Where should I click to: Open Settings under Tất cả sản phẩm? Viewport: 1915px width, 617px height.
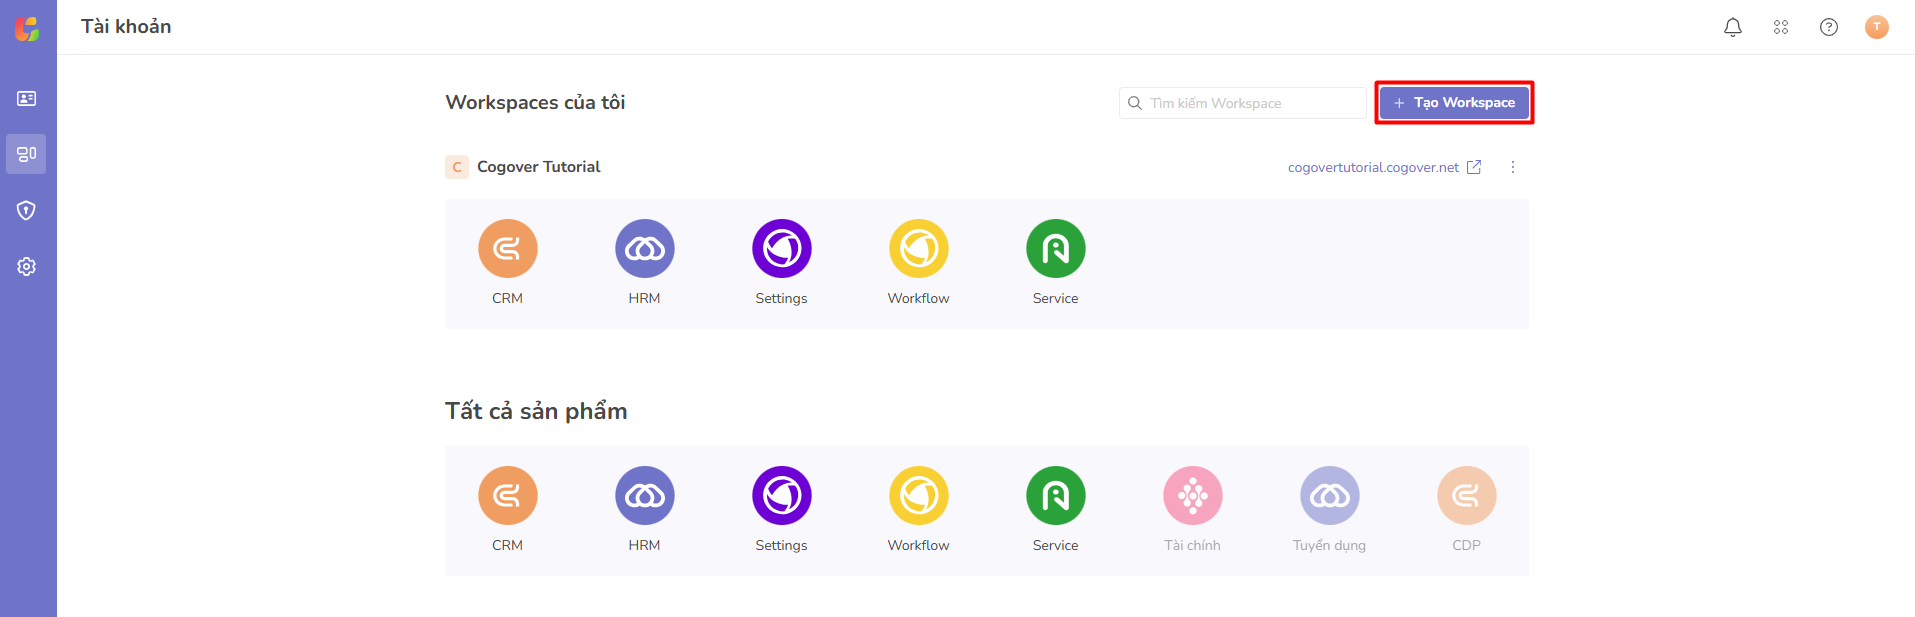click(782, 496)
